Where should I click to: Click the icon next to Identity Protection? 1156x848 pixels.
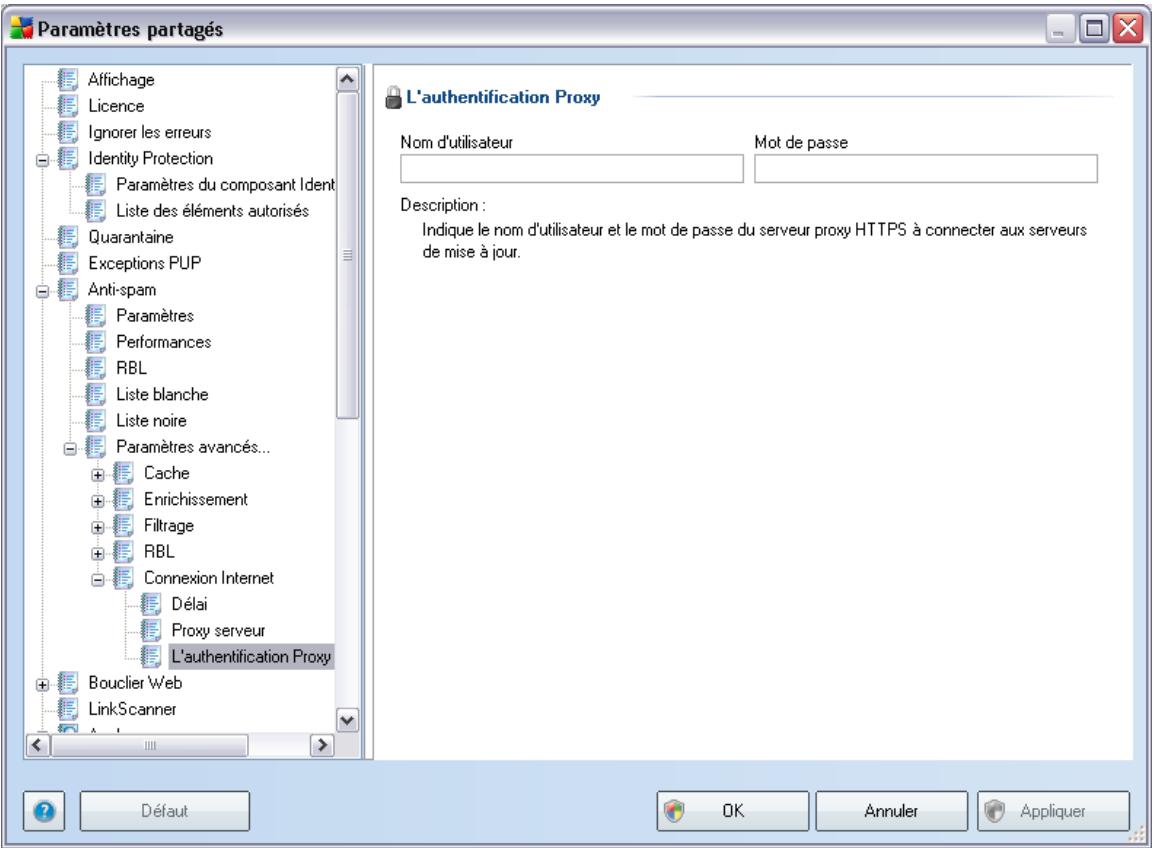tap(67, 159)
